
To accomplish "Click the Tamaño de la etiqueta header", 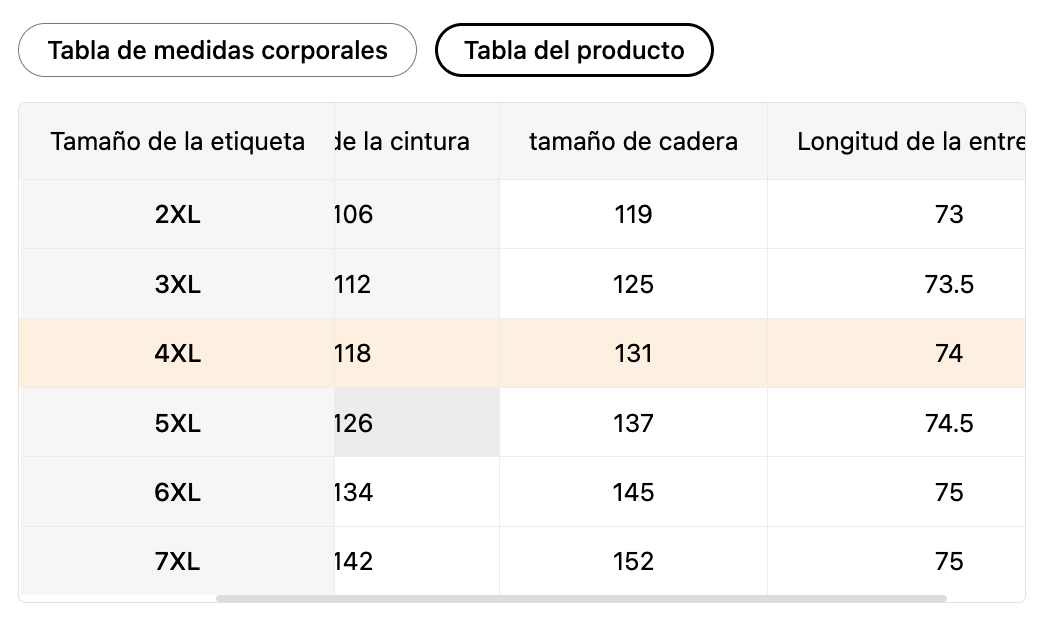I will 177,142.
